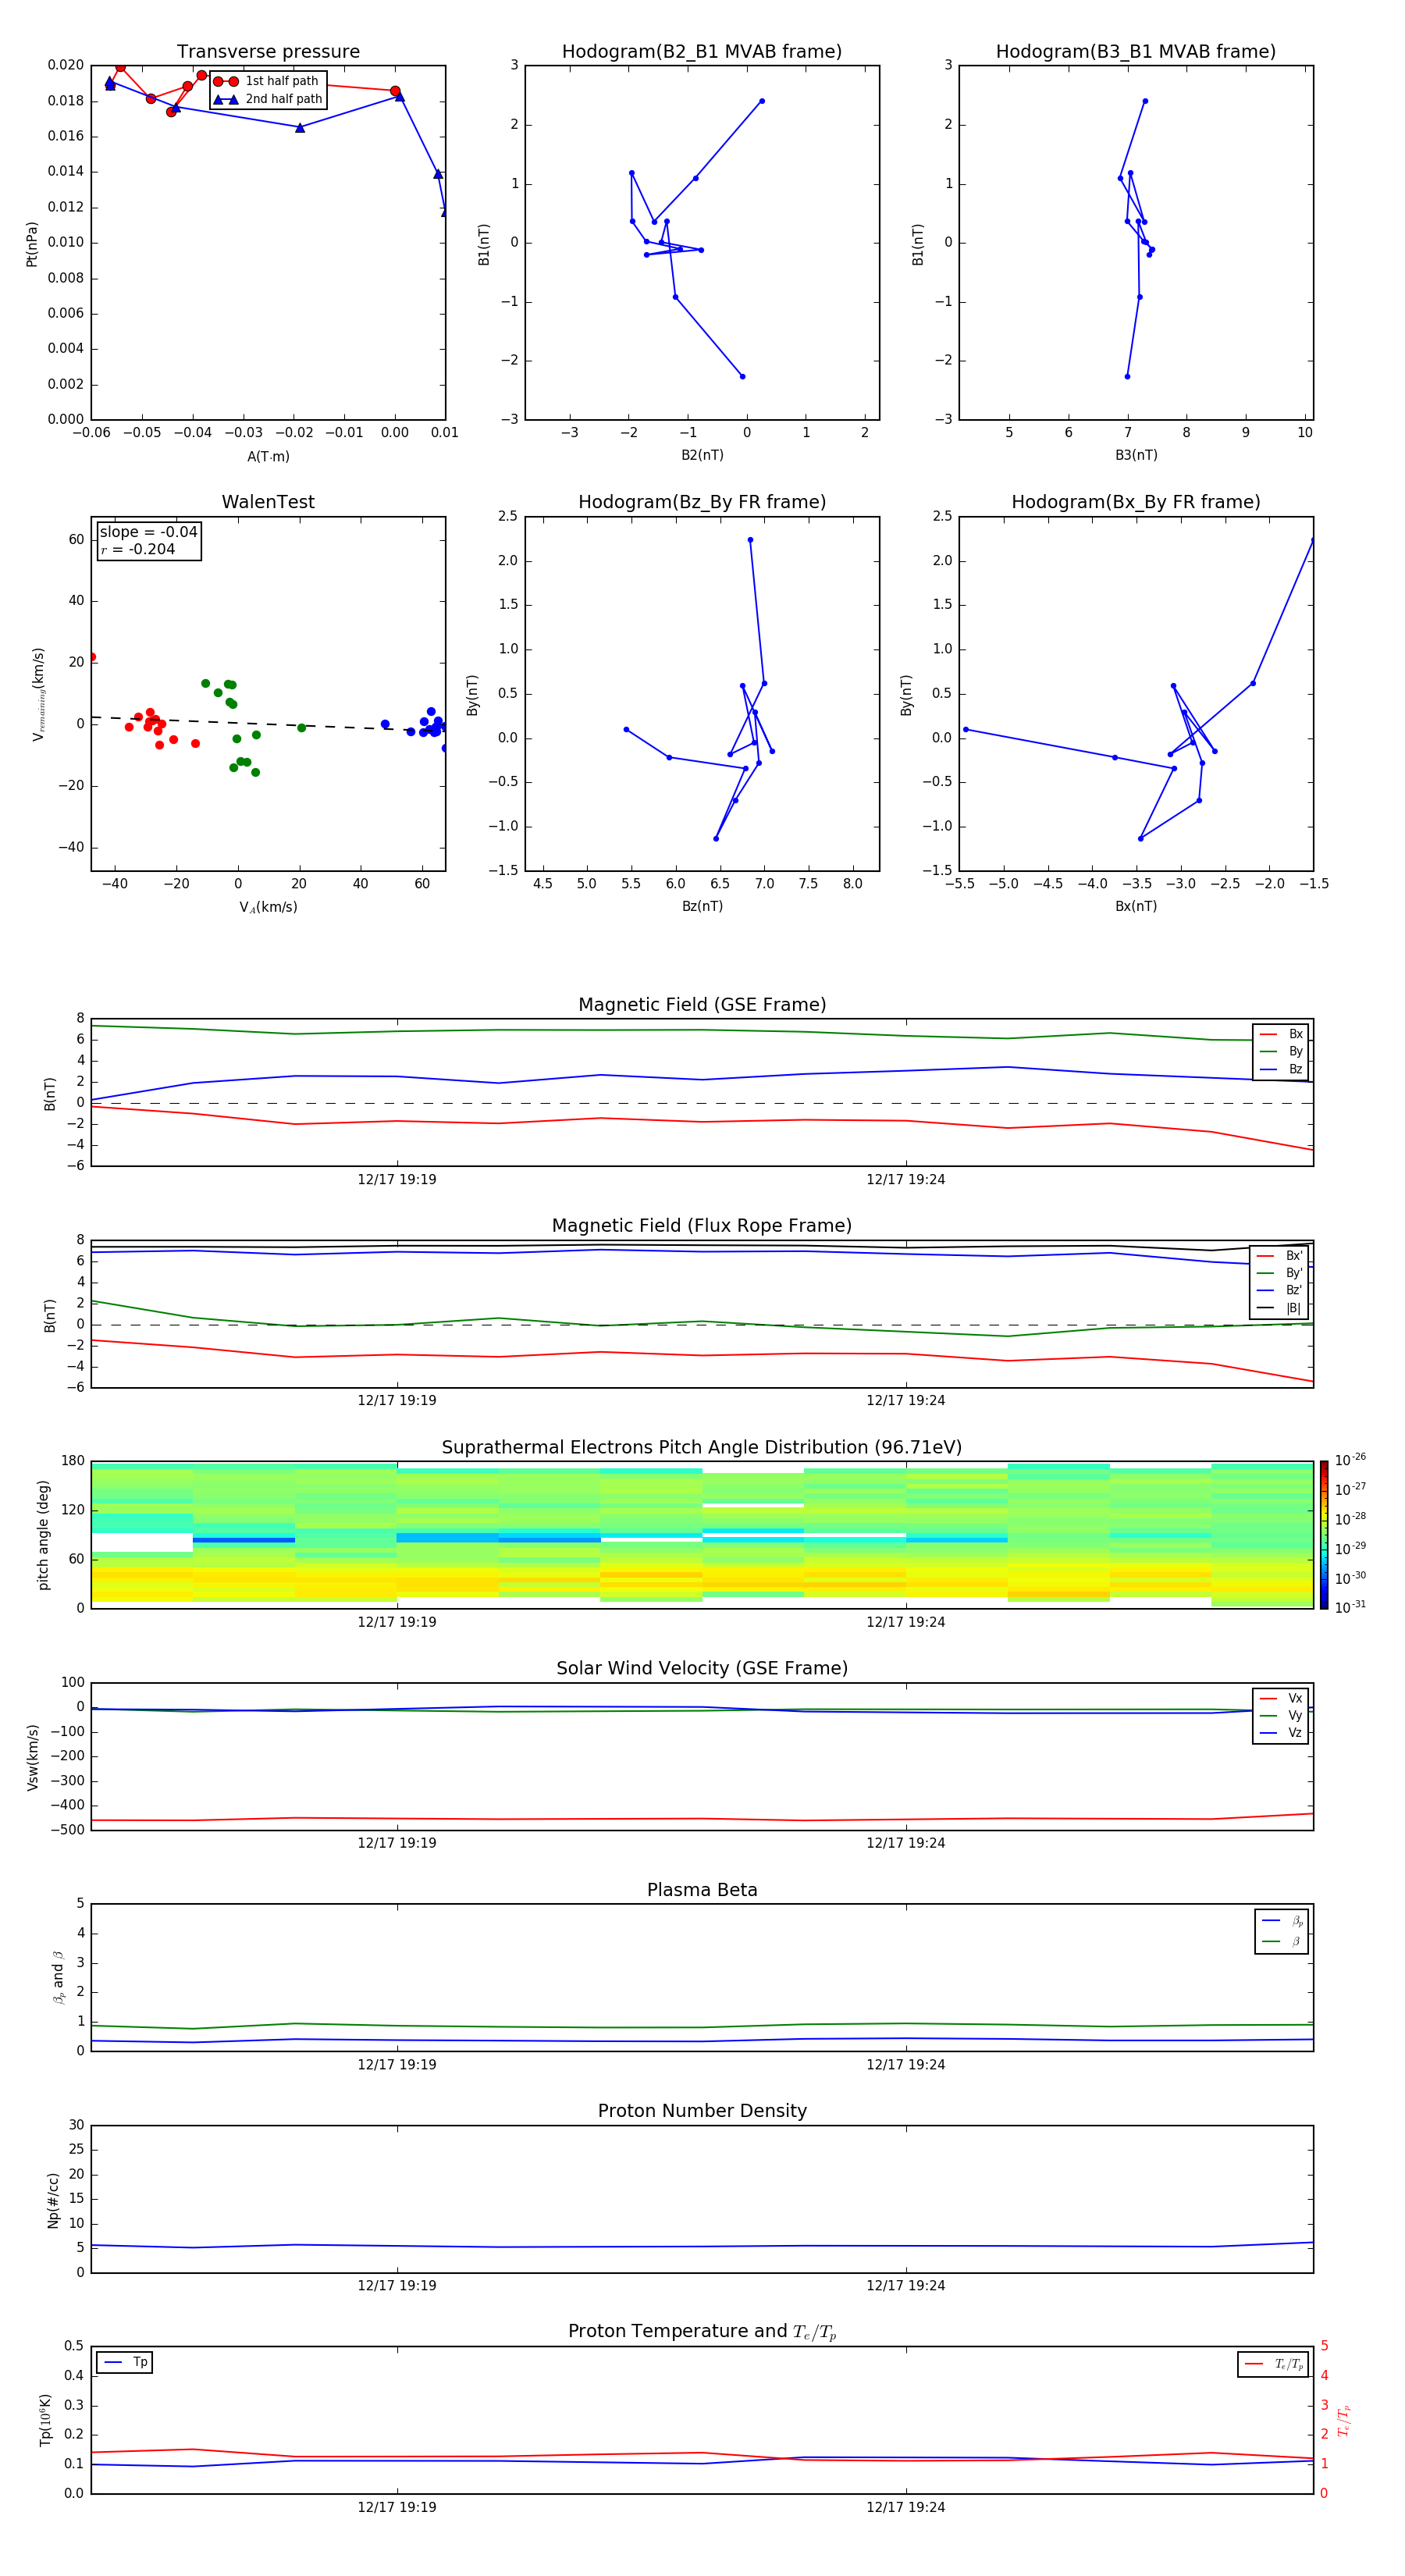
Task: Select Vz entry in solar wind legend
Action: 1281,1733
